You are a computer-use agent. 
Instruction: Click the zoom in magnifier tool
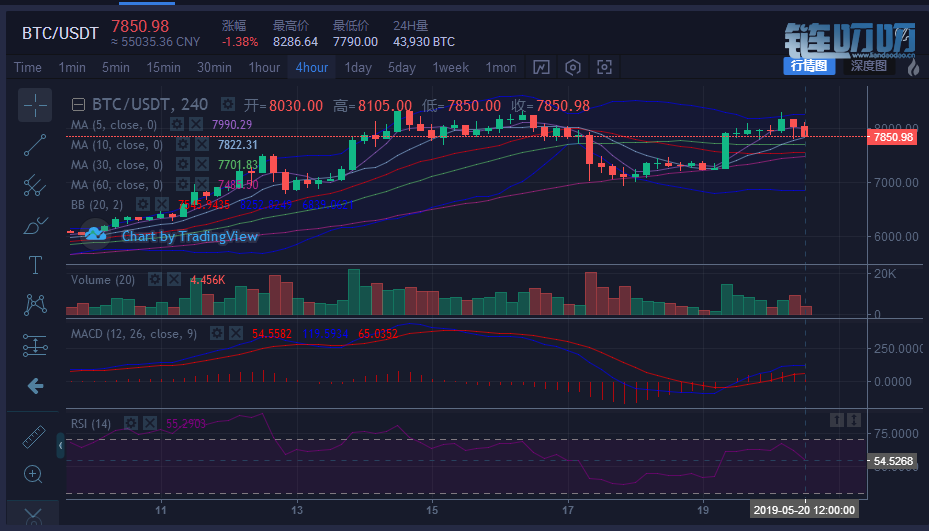(x=33, y=474)
